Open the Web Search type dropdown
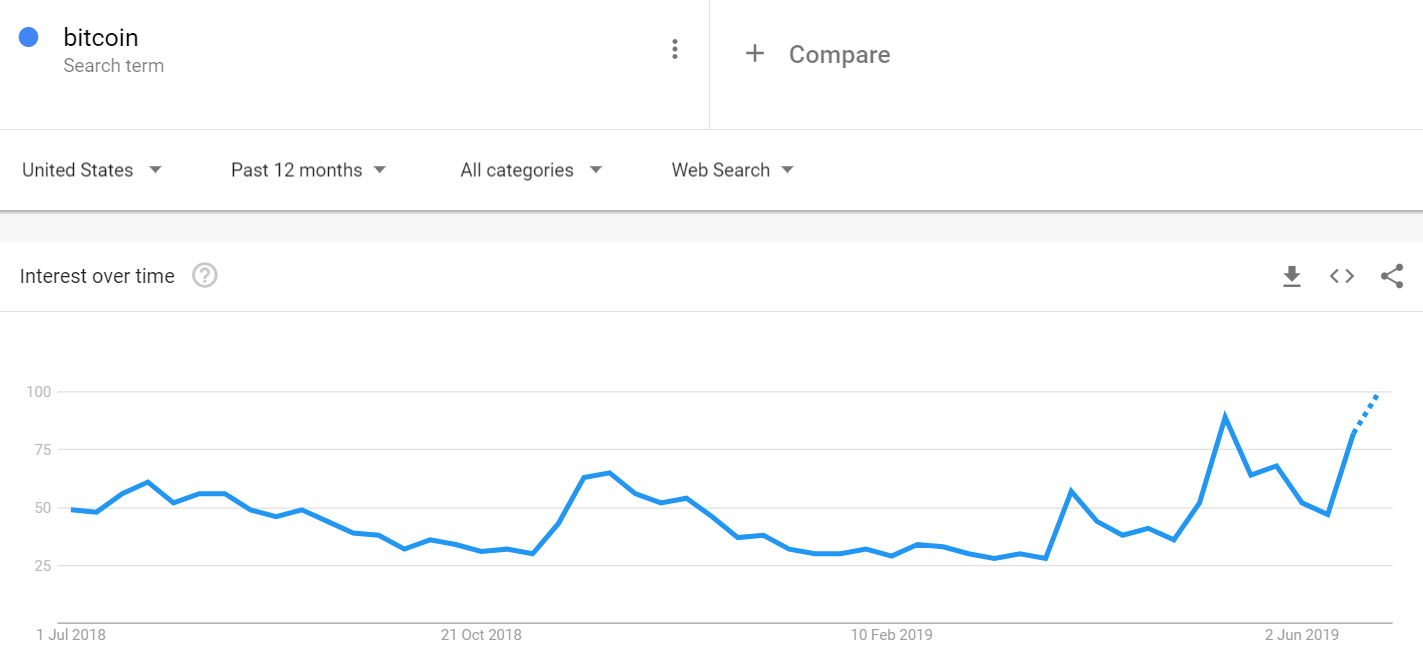1423x666 pixels. pos(732,170)
